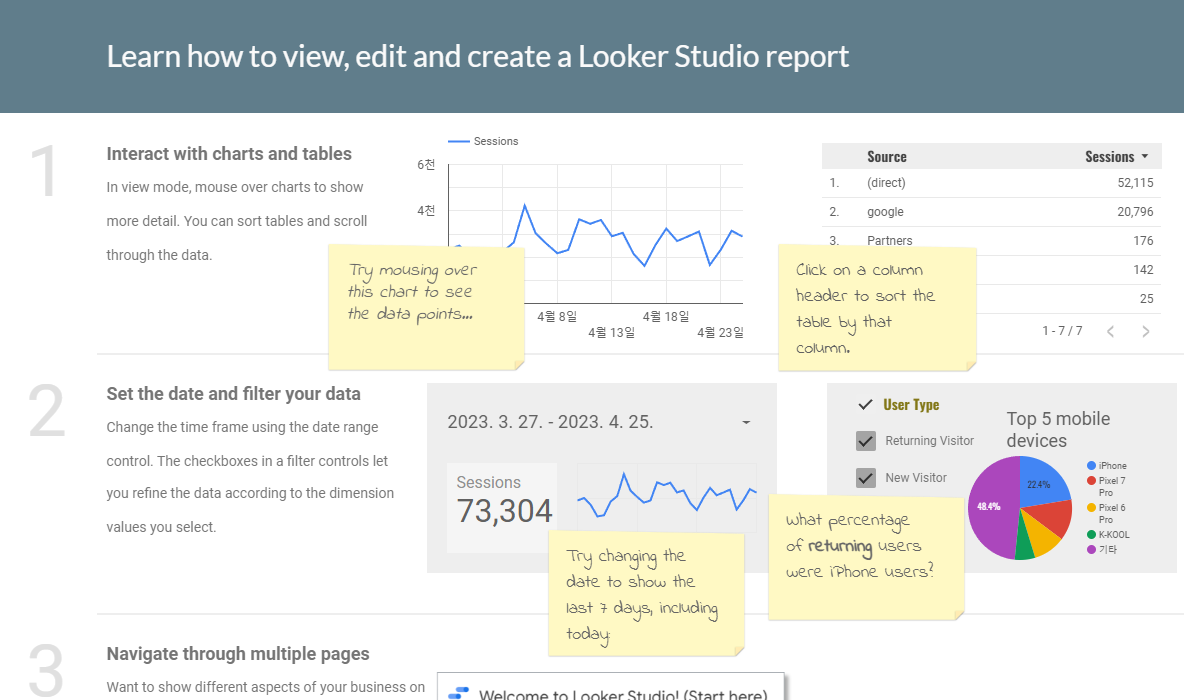Click the 25 sessions value
This screenshot has width=1184, height=700.
click(1146, 299)
